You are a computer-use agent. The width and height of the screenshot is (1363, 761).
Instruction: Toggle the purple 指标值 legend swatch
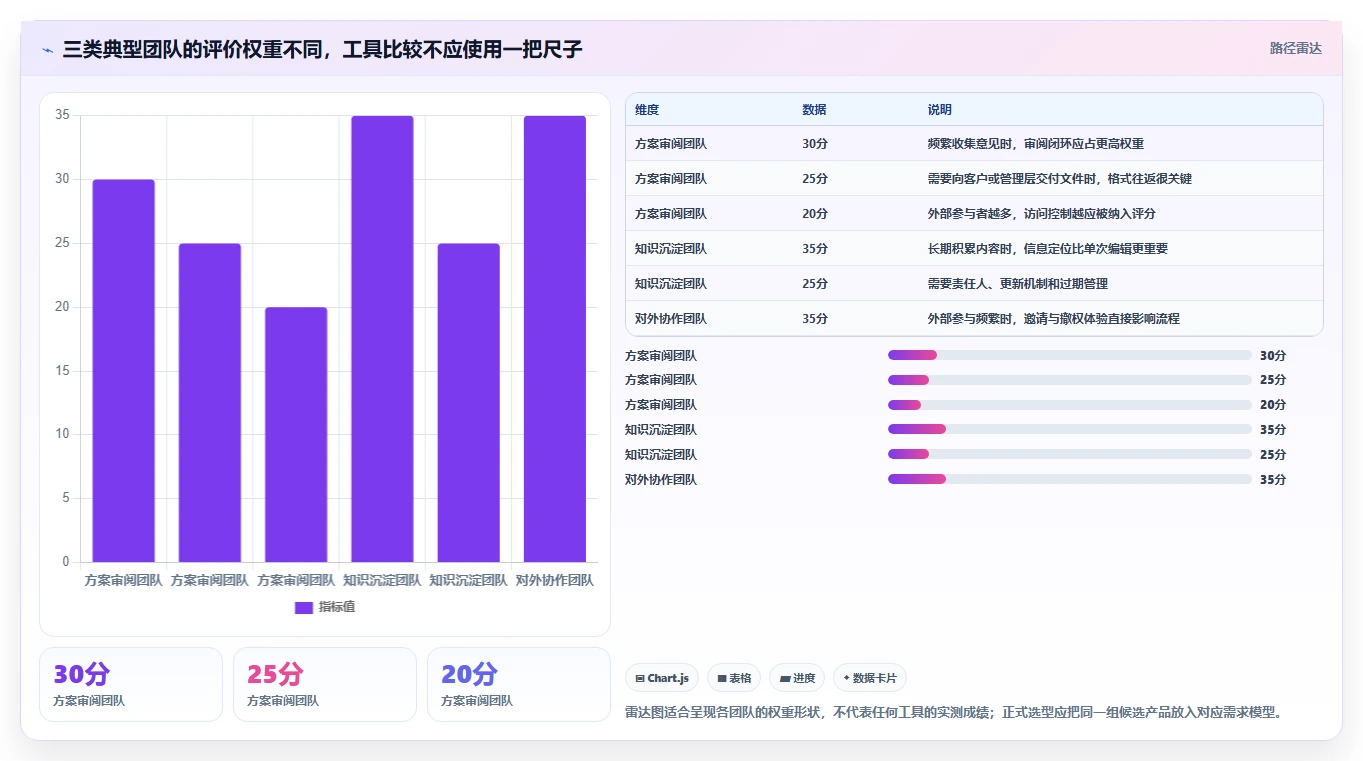coord(304,607)
